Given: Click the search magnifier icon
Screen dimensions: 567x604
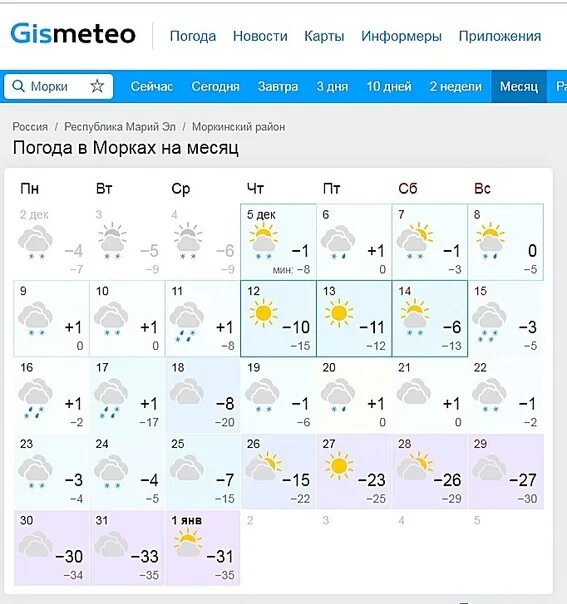Looking at the screenshot, I should (18, 86).
